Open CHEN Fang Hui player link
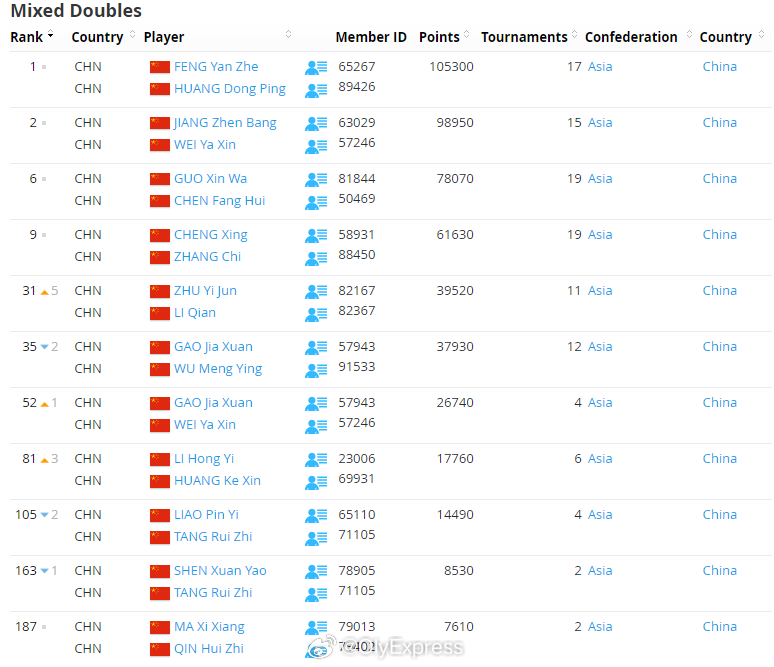774x667 pixels. (219, 201)
